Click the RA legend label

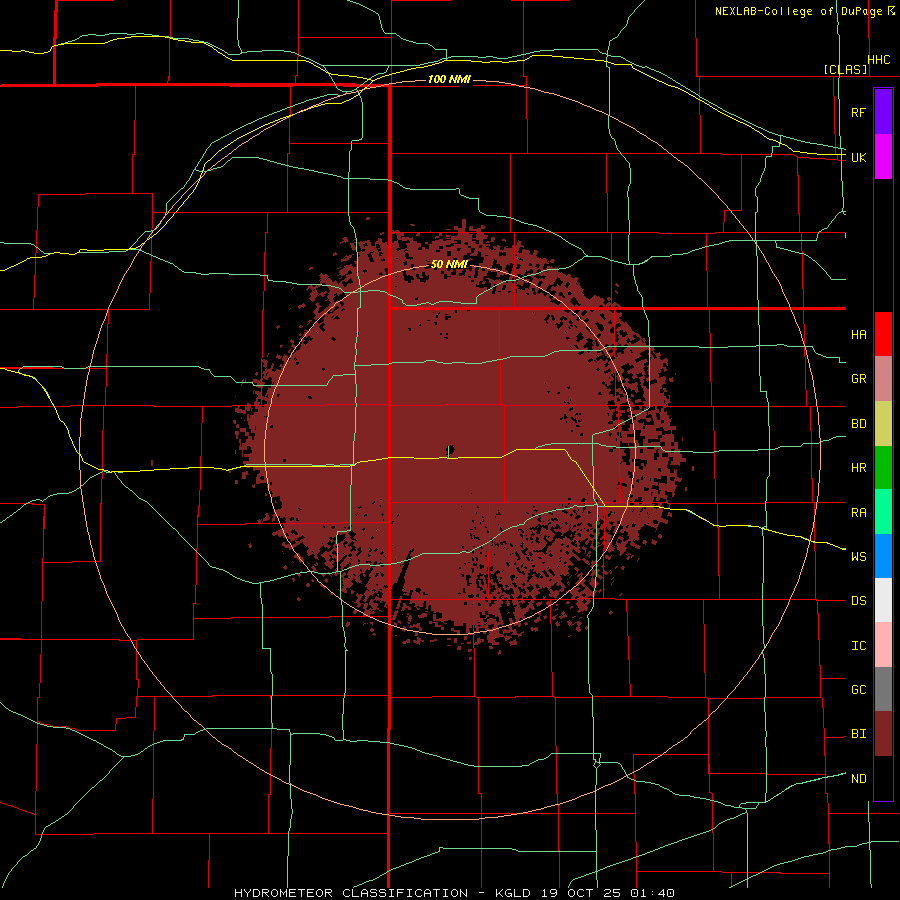coord(858,513)
